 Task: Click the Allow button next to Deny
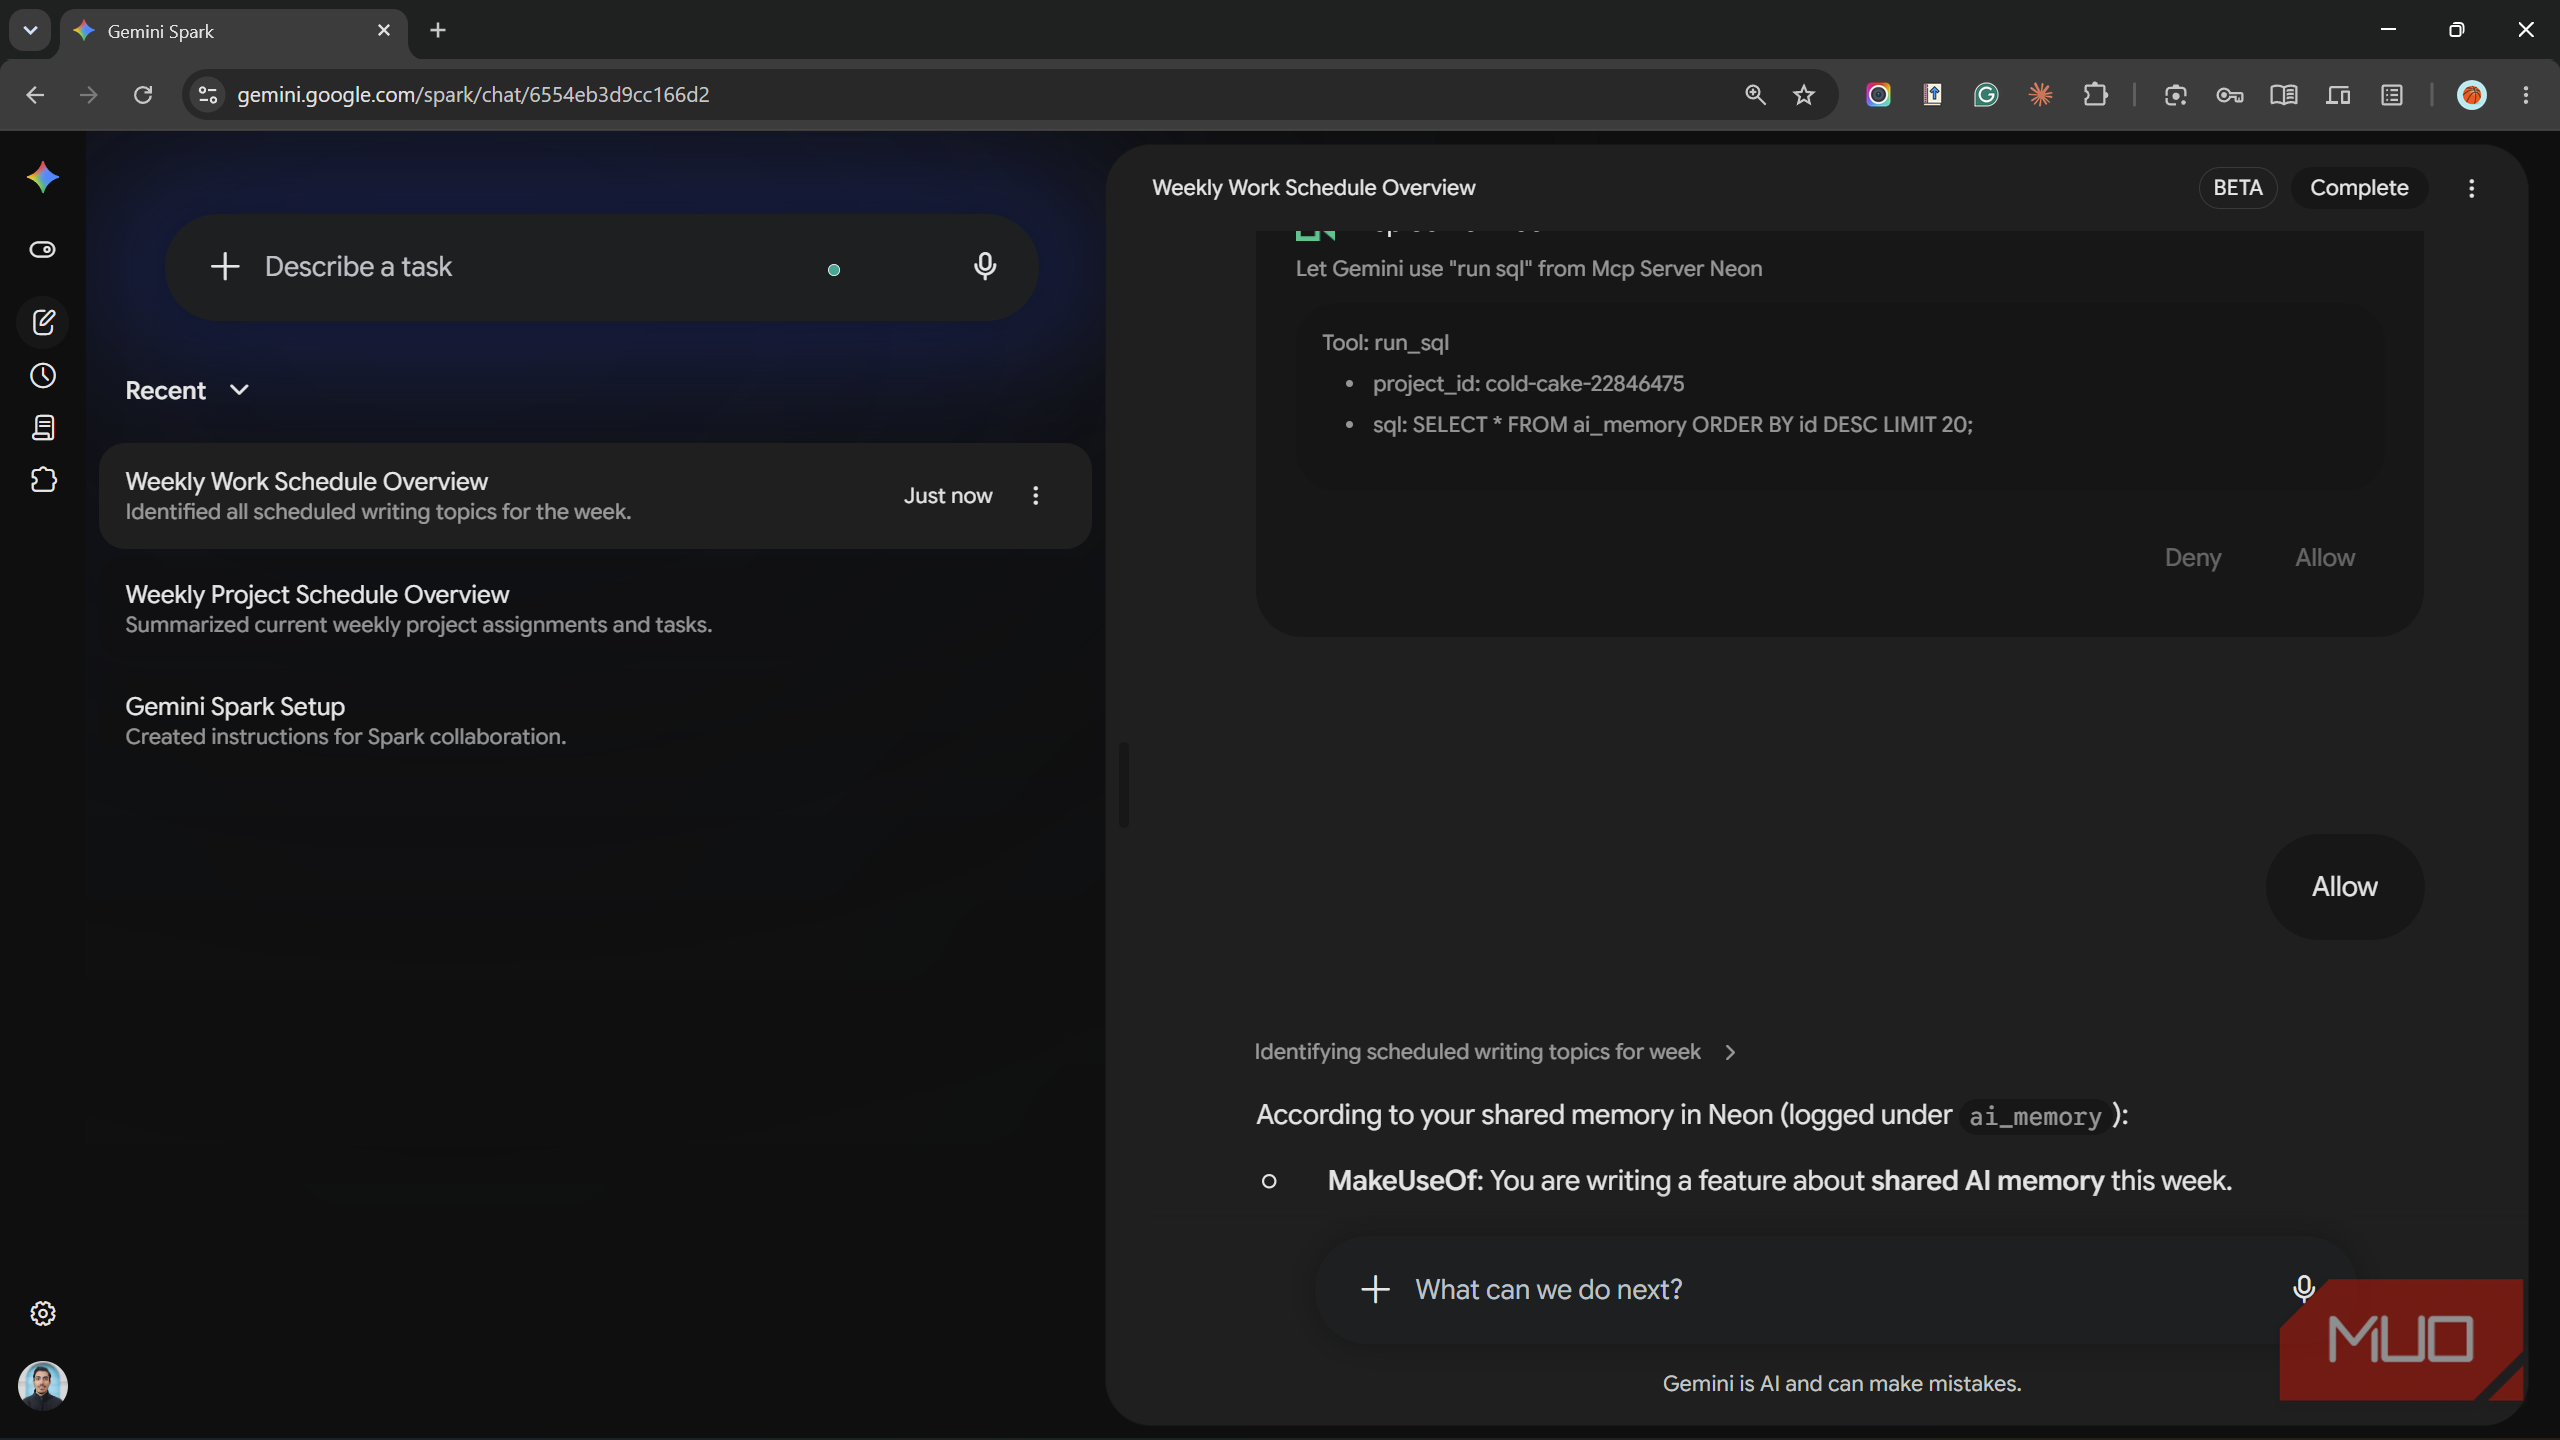2325,558
